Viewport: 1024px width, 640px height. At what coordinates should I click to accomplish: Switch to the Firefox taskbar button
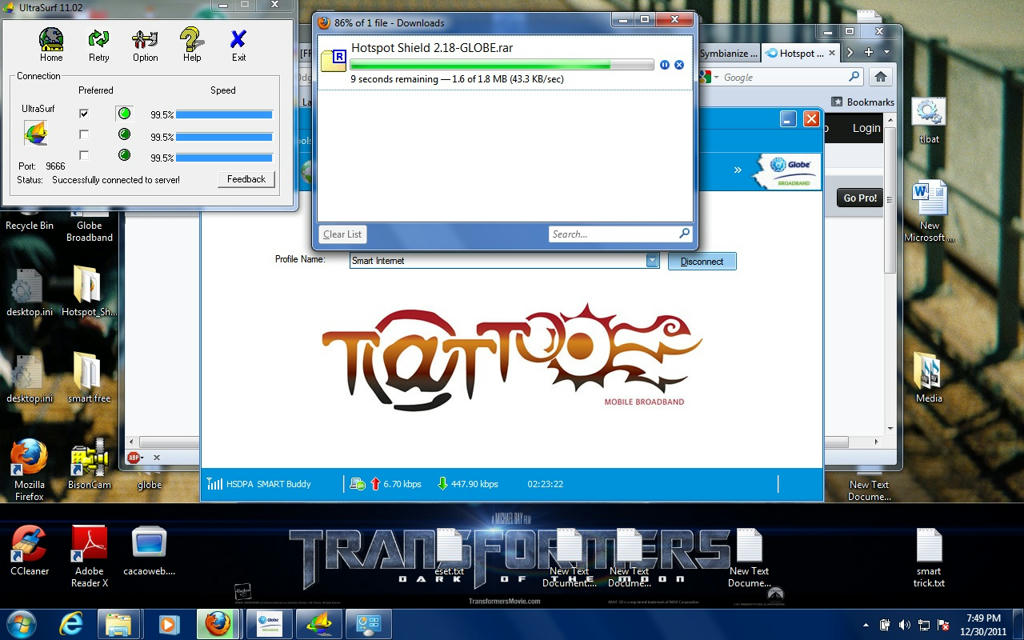click(x=218, y=624)
